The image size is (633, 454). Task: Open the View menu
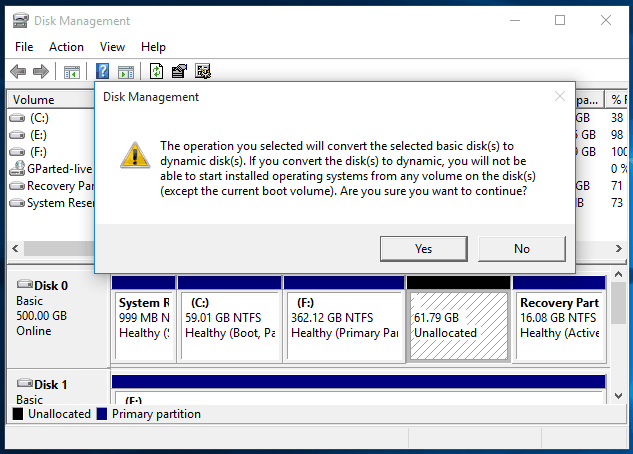[112, 47]
